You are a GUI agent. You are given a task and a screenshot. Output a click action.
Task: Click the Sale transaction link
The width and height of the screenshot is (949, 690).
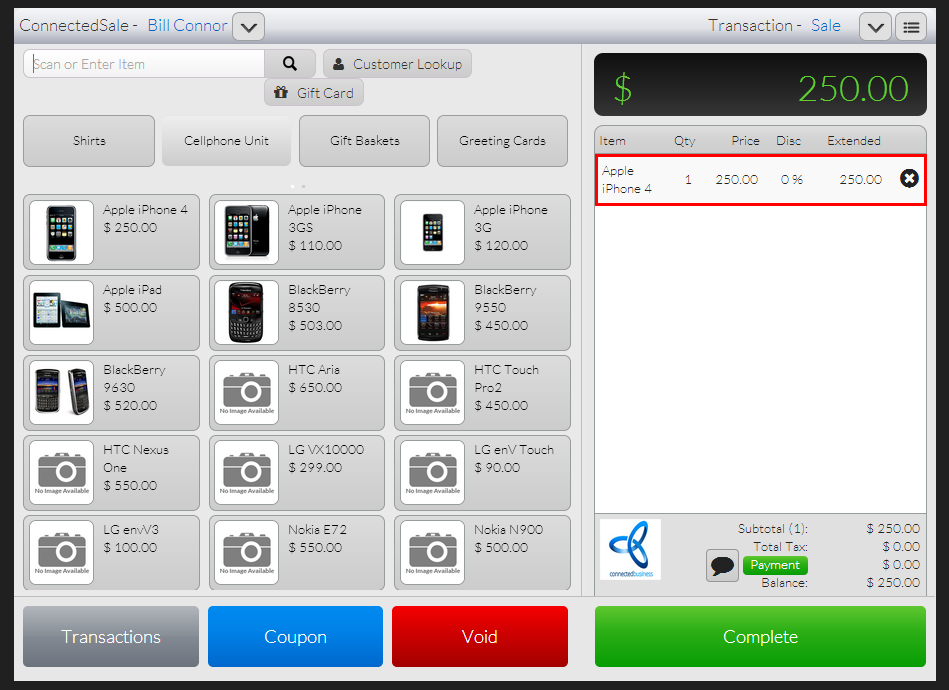click(826, 25)
